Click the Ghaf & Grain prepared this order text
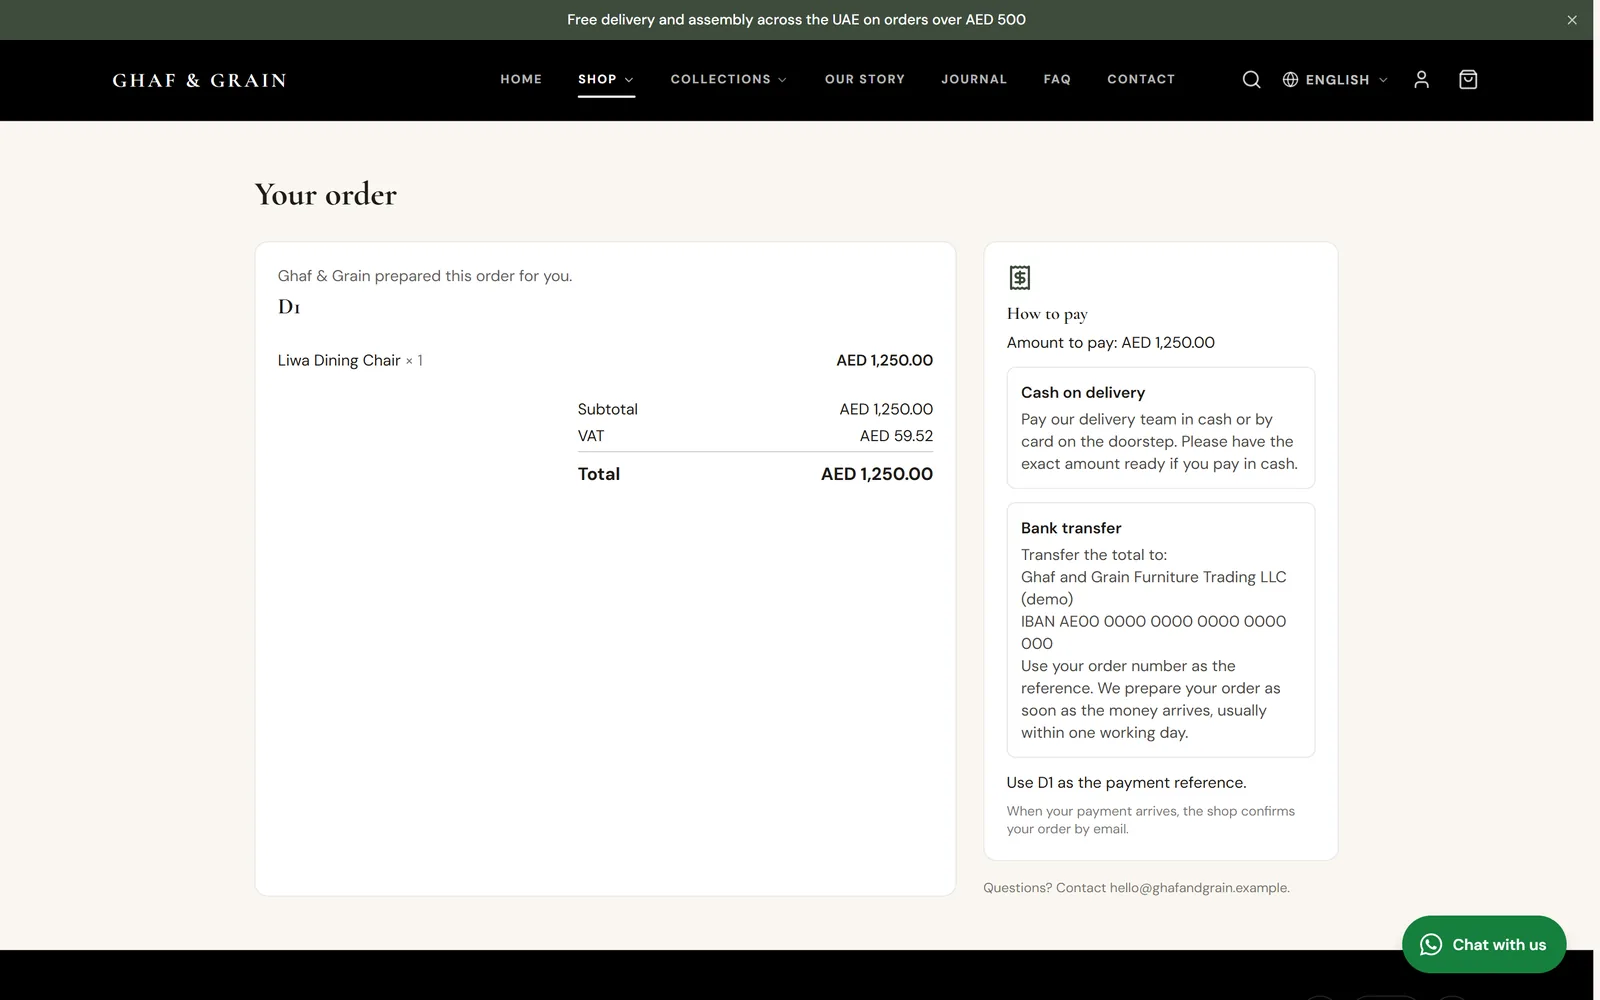 [x=425, y=276]
